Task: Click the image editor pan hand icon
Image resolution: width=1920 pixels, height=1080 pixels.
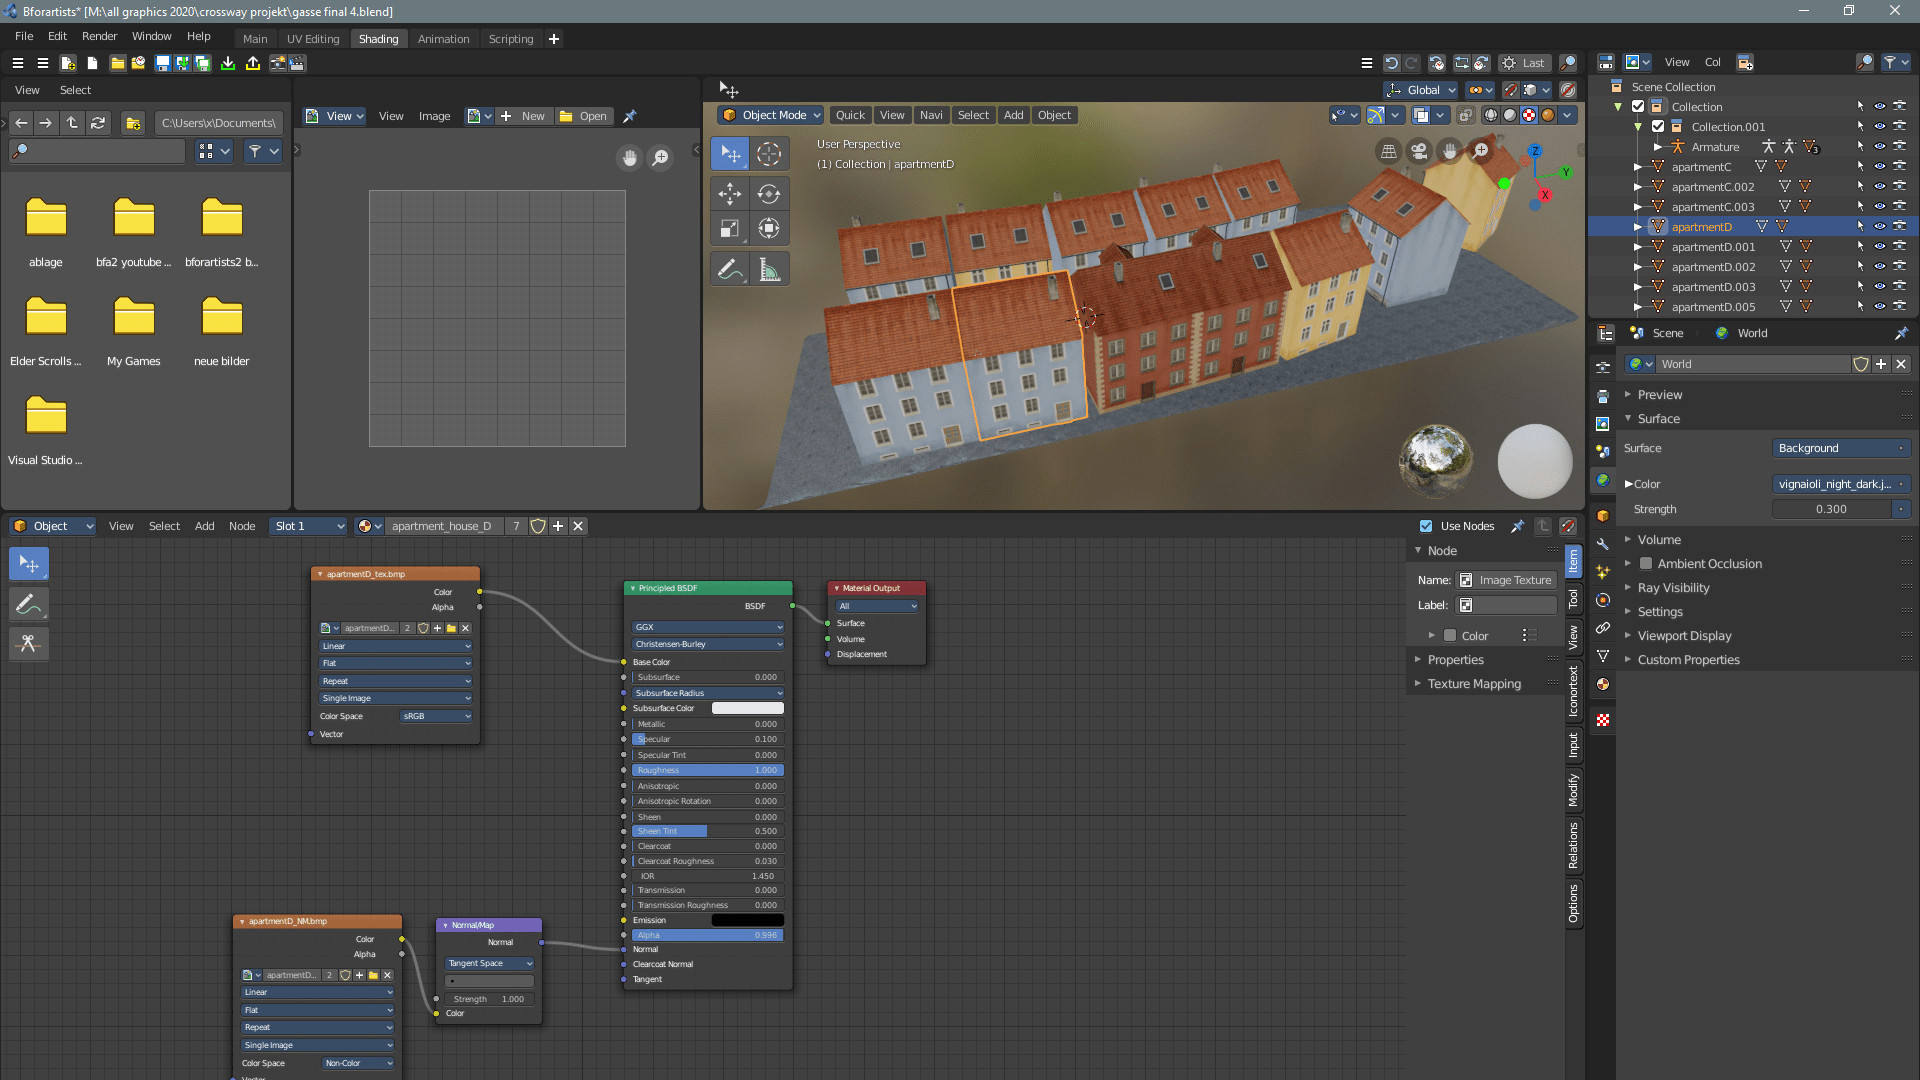Action: click(629, 158)
